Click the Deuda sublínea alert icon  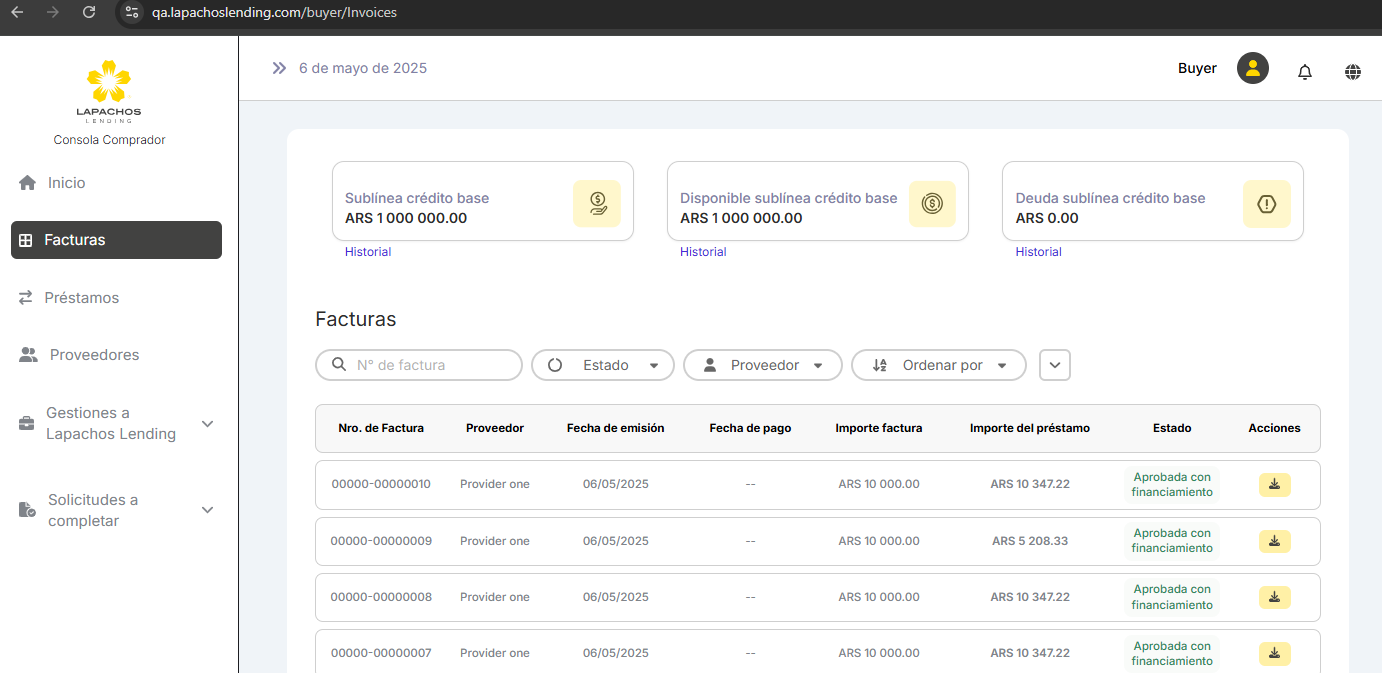coord(1266,204)
